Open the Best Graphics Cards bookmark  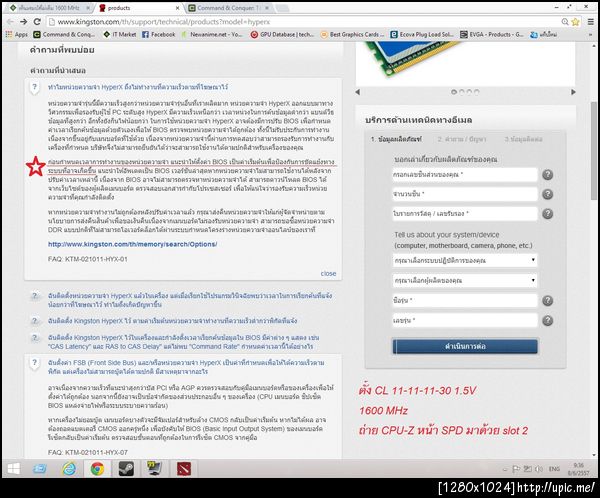pos(352,34)
